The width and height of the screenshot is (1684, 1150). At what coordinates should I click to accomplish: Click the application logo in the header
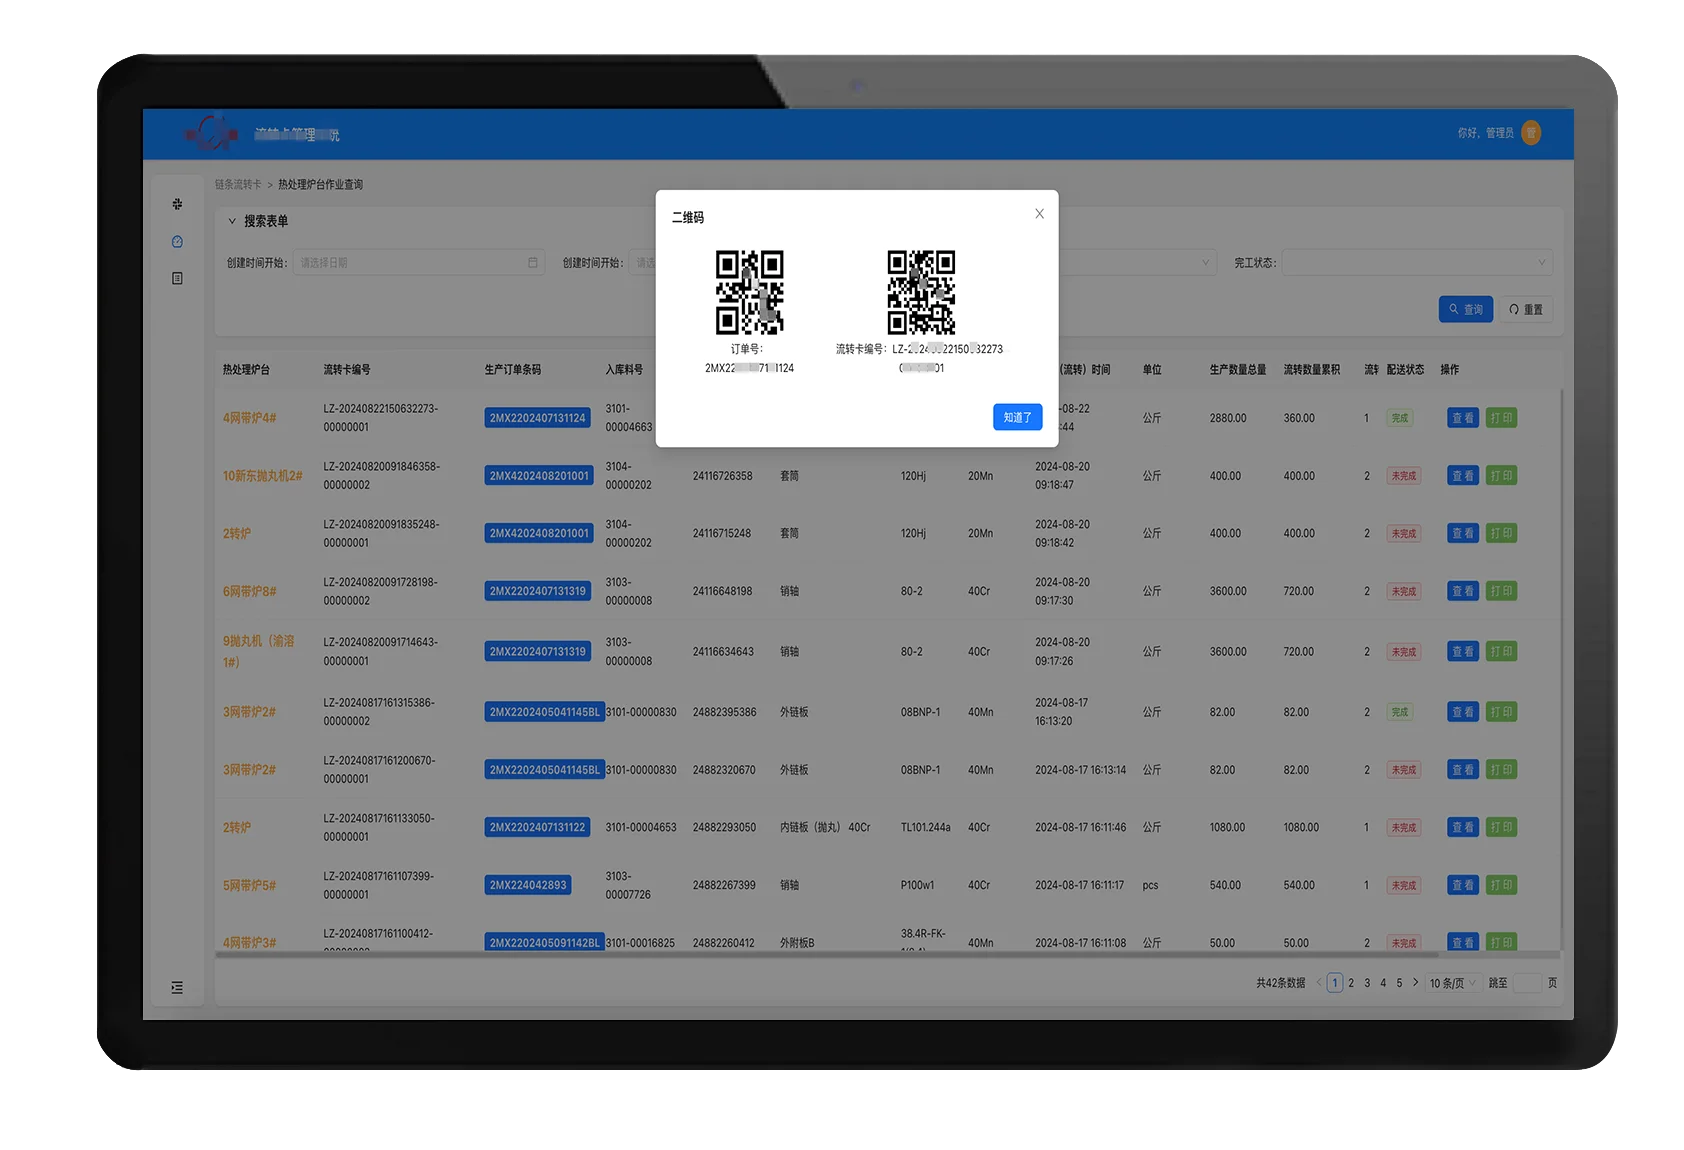(211, 133)
